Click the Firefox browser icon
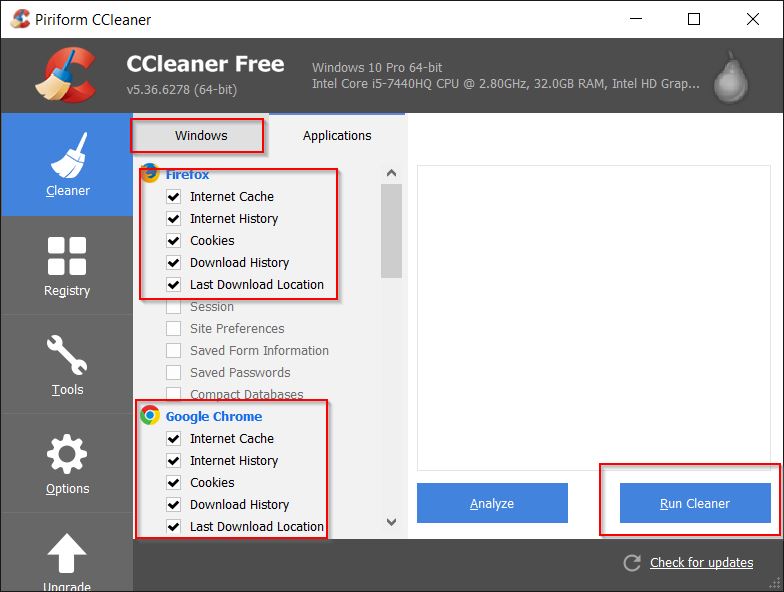 point(150,174)
